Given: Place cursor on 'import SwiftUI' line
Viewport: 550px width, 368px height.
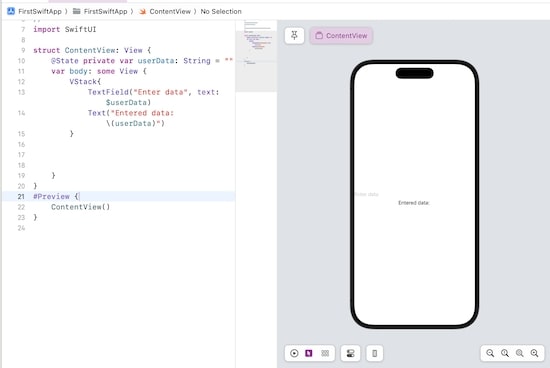Looking at the screenshot, I should [x=65, y=29].
